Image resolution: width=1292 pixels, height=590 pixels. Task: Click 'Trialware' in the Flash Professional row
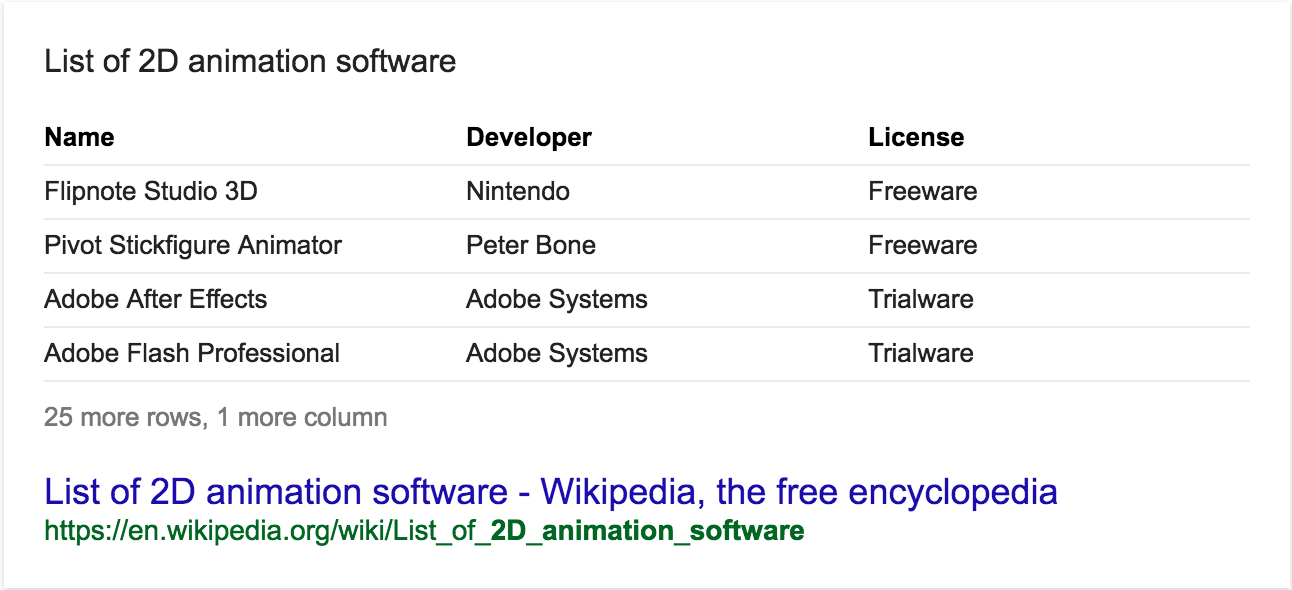pos(921,353)
